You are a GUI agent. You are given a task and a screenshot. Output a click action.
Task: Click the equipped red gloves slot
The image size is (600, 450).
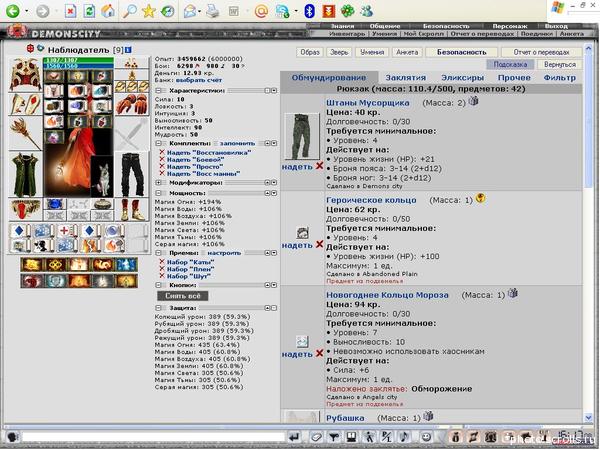132,103
